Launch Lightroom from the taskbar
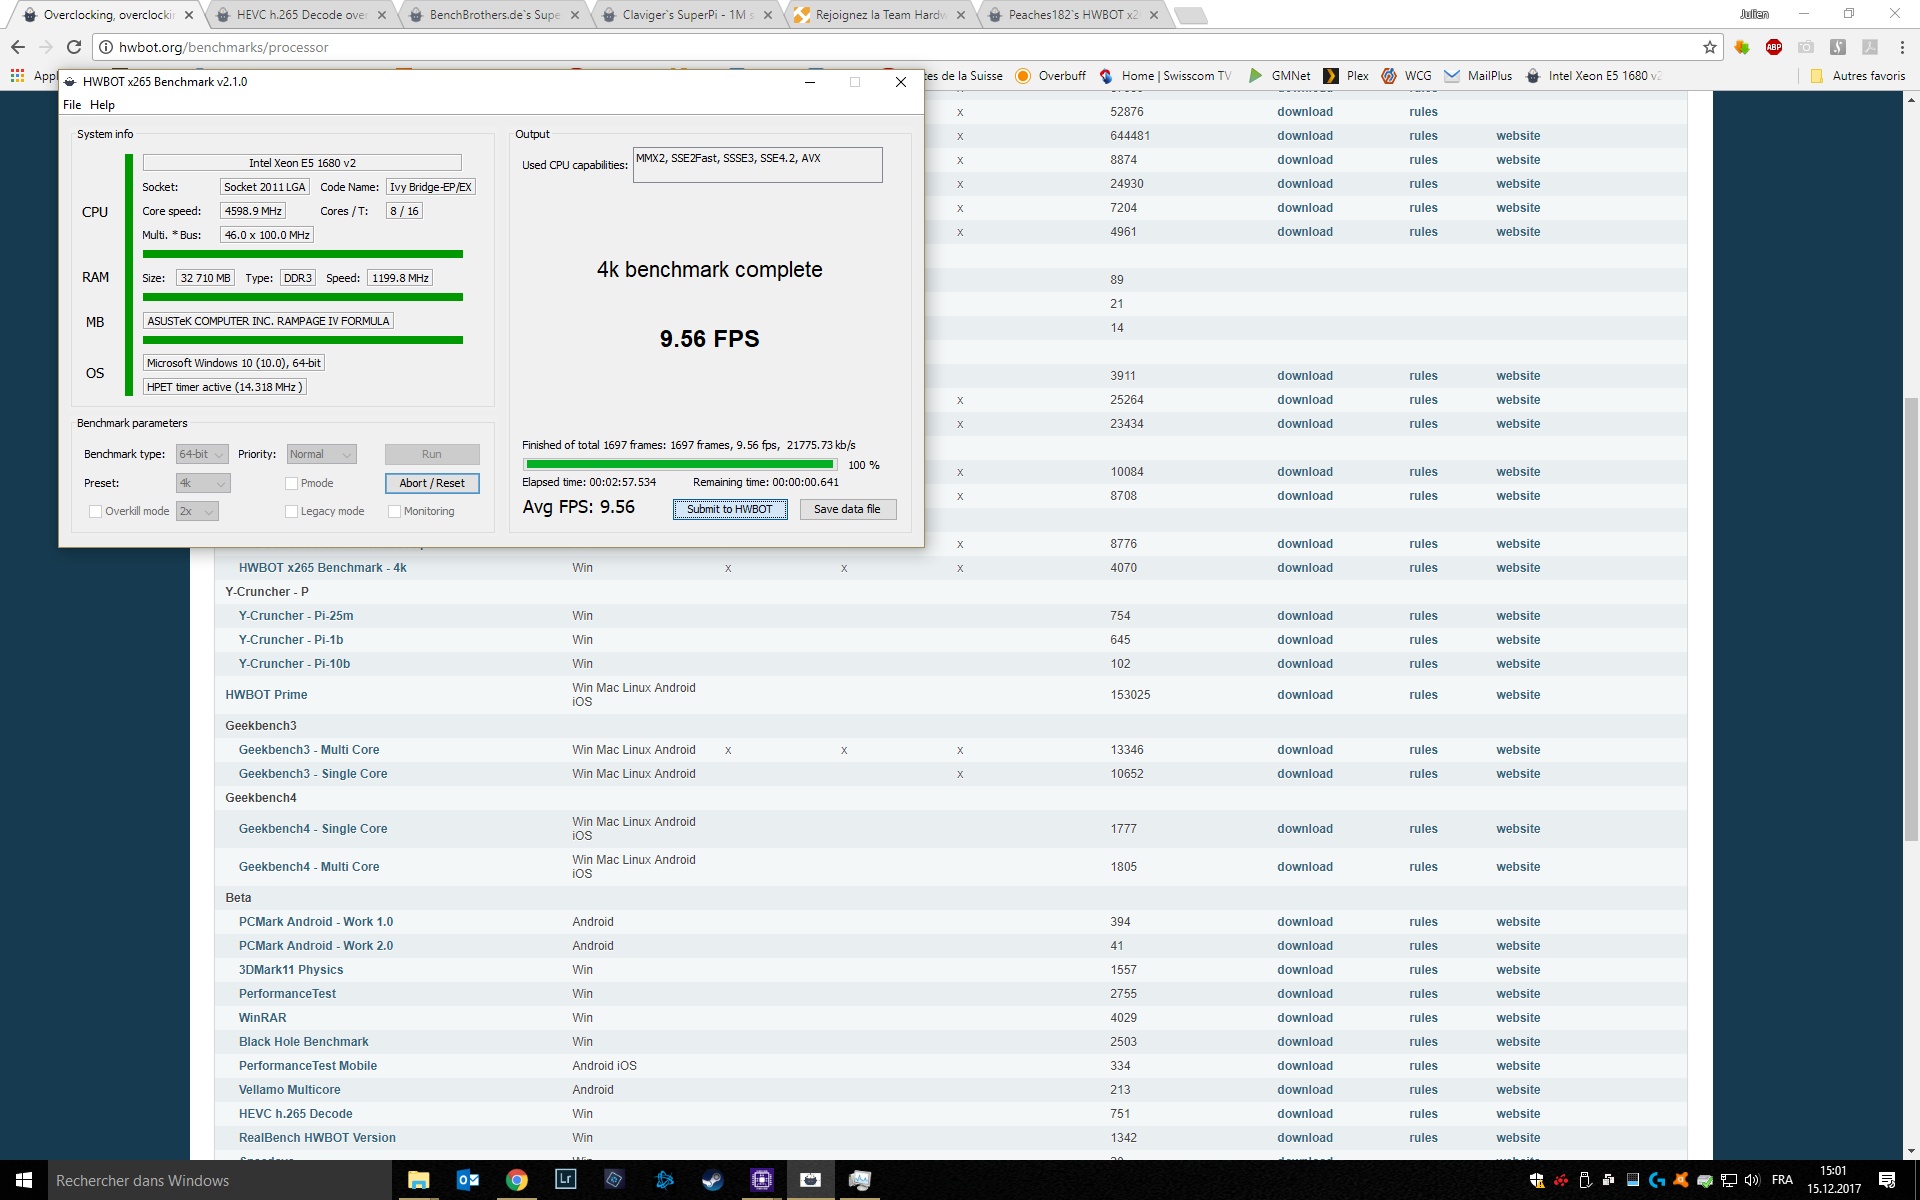Image resolution: width=1920 pixels, height=1200 pixels. click(x=565, y=1180)
